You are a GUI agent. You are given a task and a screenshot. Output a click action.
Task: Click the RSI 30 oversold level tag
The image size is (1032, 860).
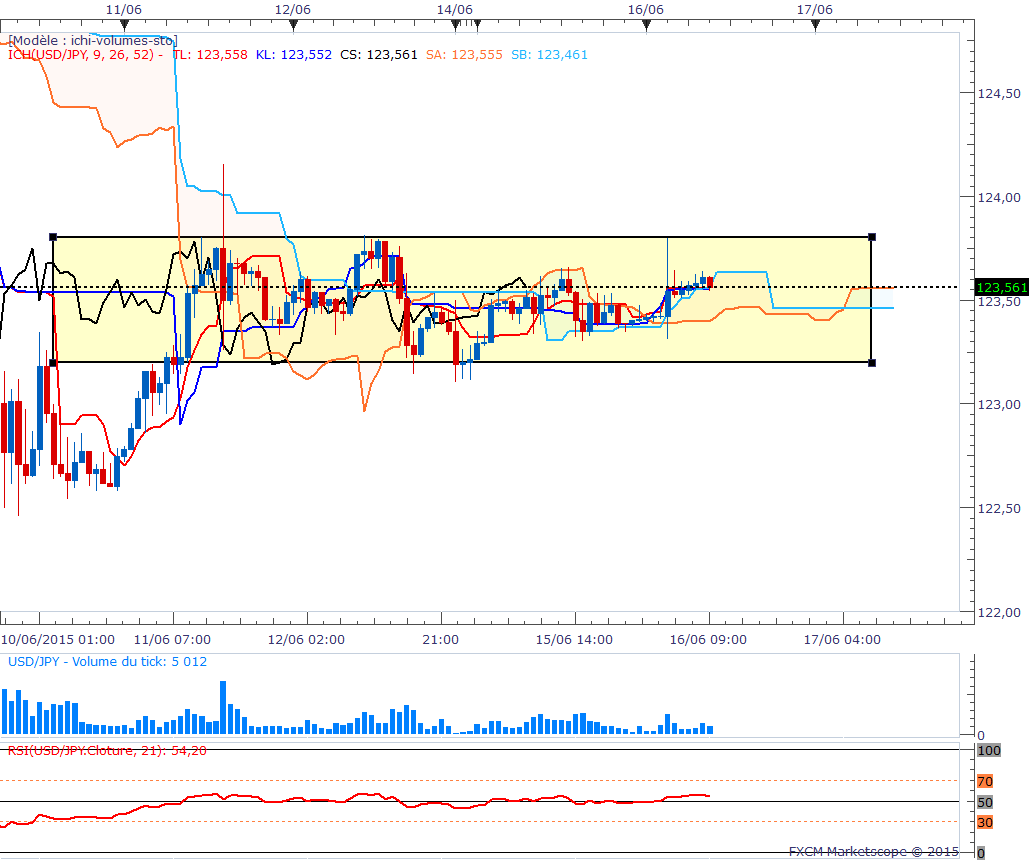click(985, 822)
